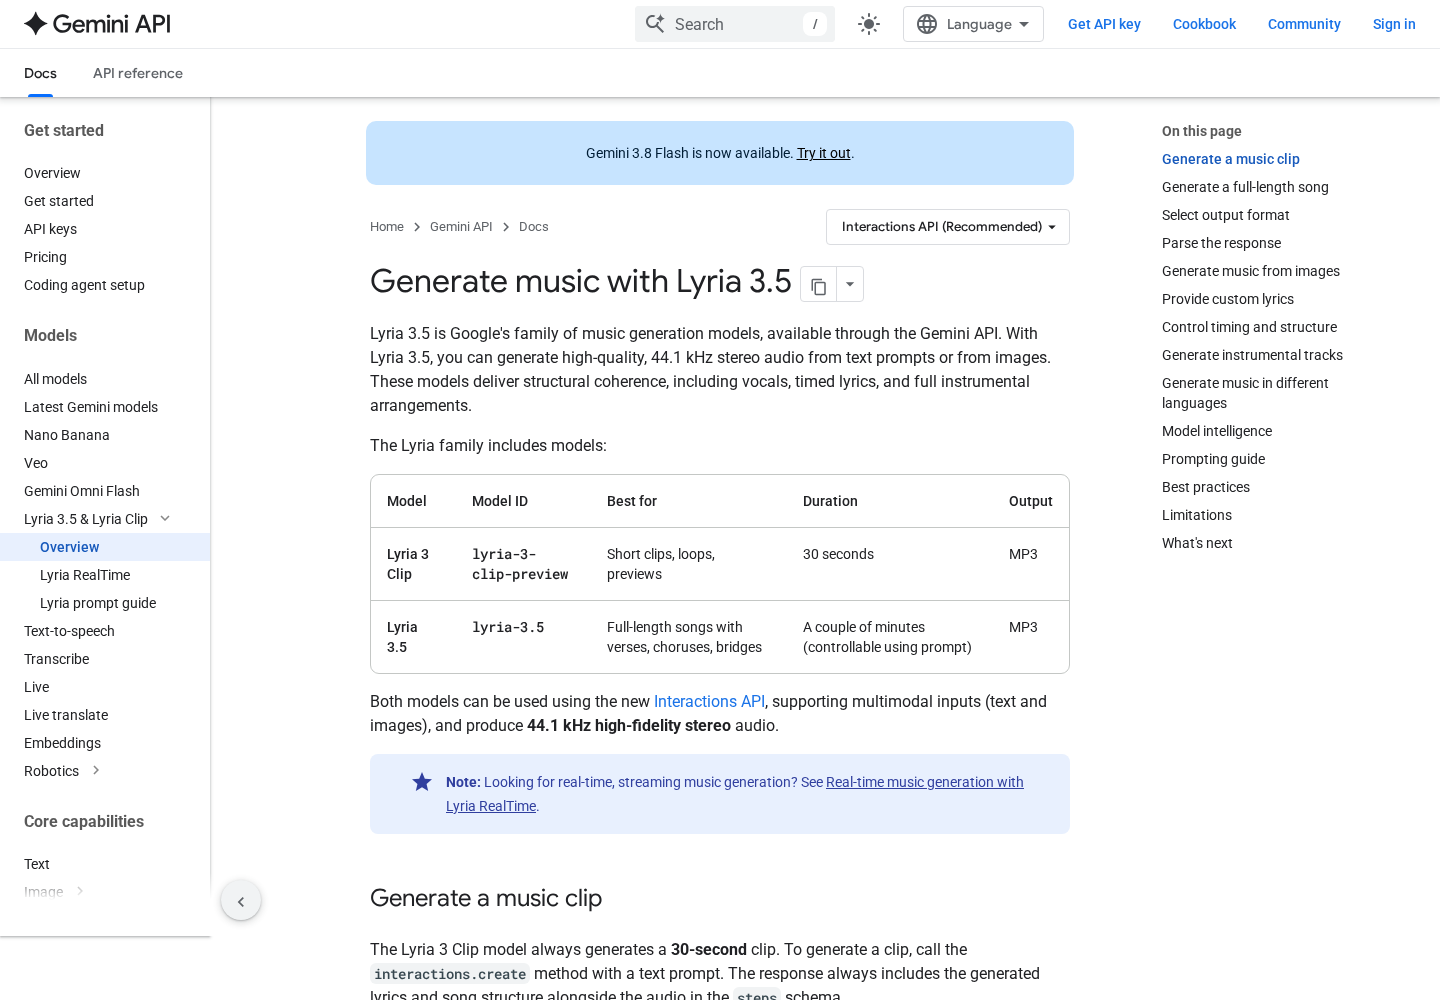The height and width of the screenshot is (1000, 1440).
Task: Jump to Select output format
Action: 1225,215
